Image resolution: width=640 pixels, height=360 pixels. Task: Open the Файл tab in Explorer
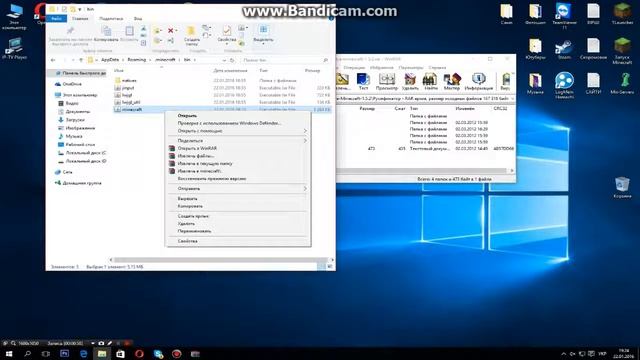click(x=57, y=19)
